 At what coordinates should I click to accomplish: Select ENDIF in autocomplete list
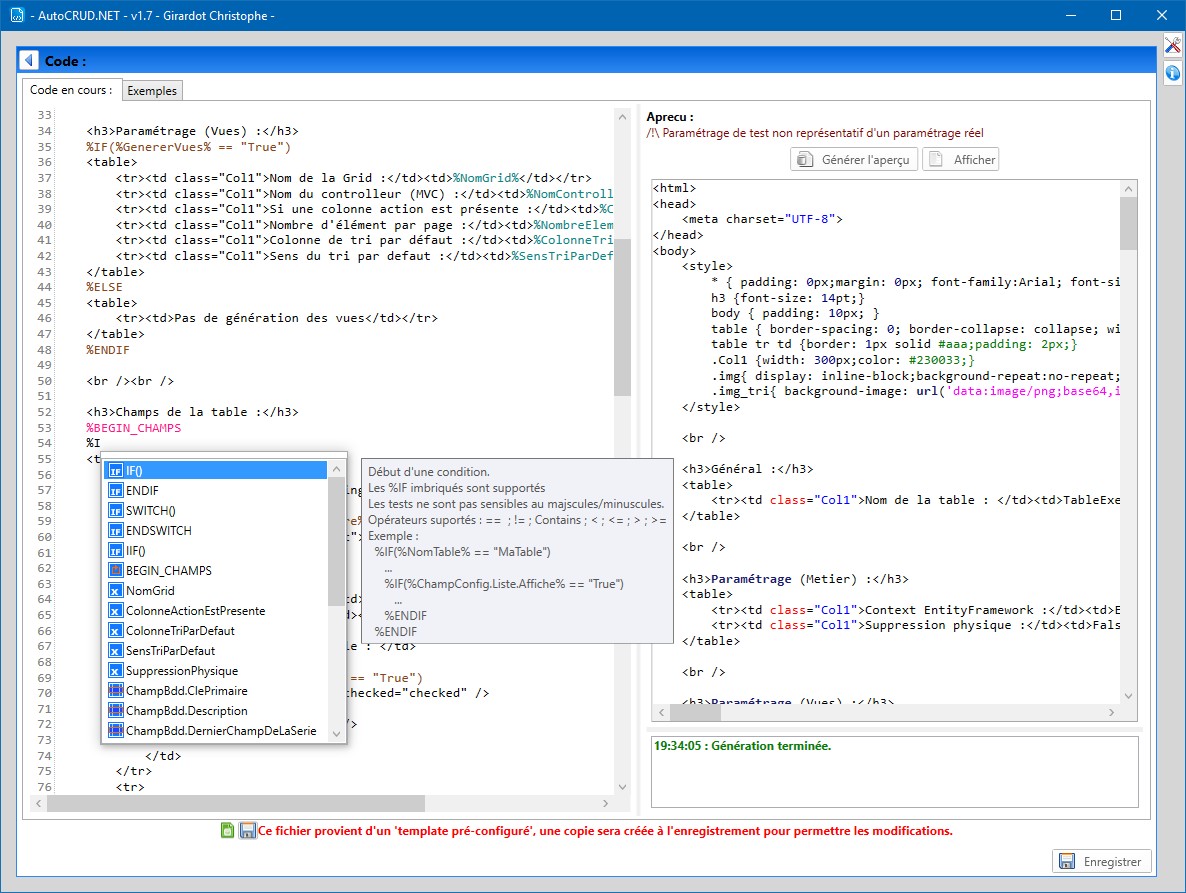point(216,491)
